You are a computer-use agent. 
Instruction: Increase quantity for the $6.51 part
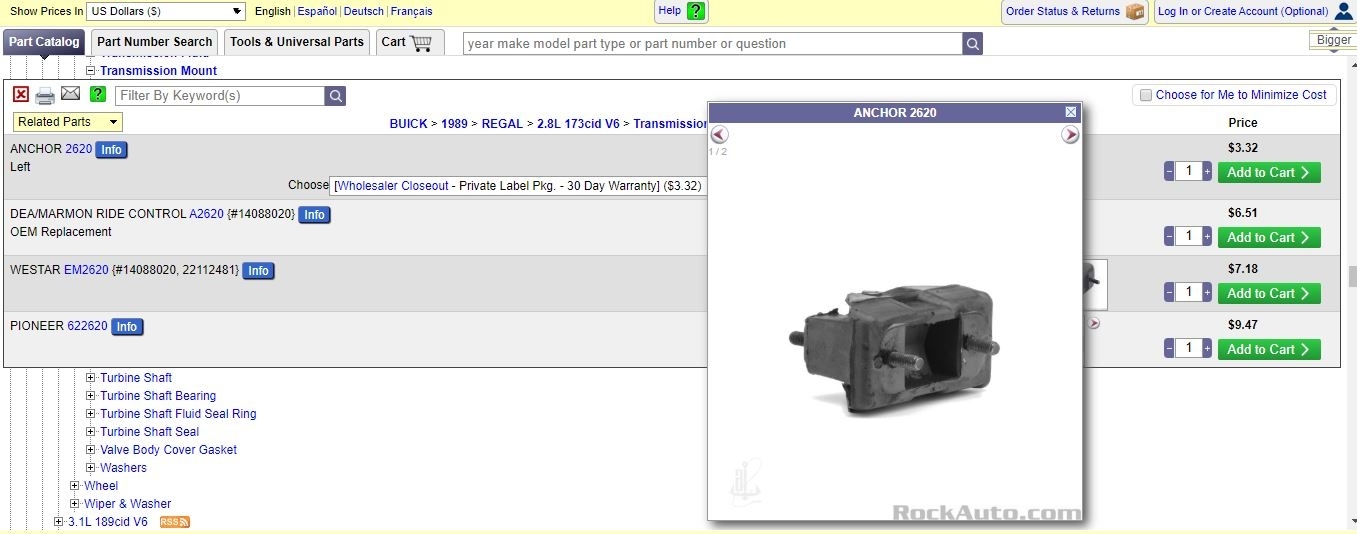point(1207,237)
